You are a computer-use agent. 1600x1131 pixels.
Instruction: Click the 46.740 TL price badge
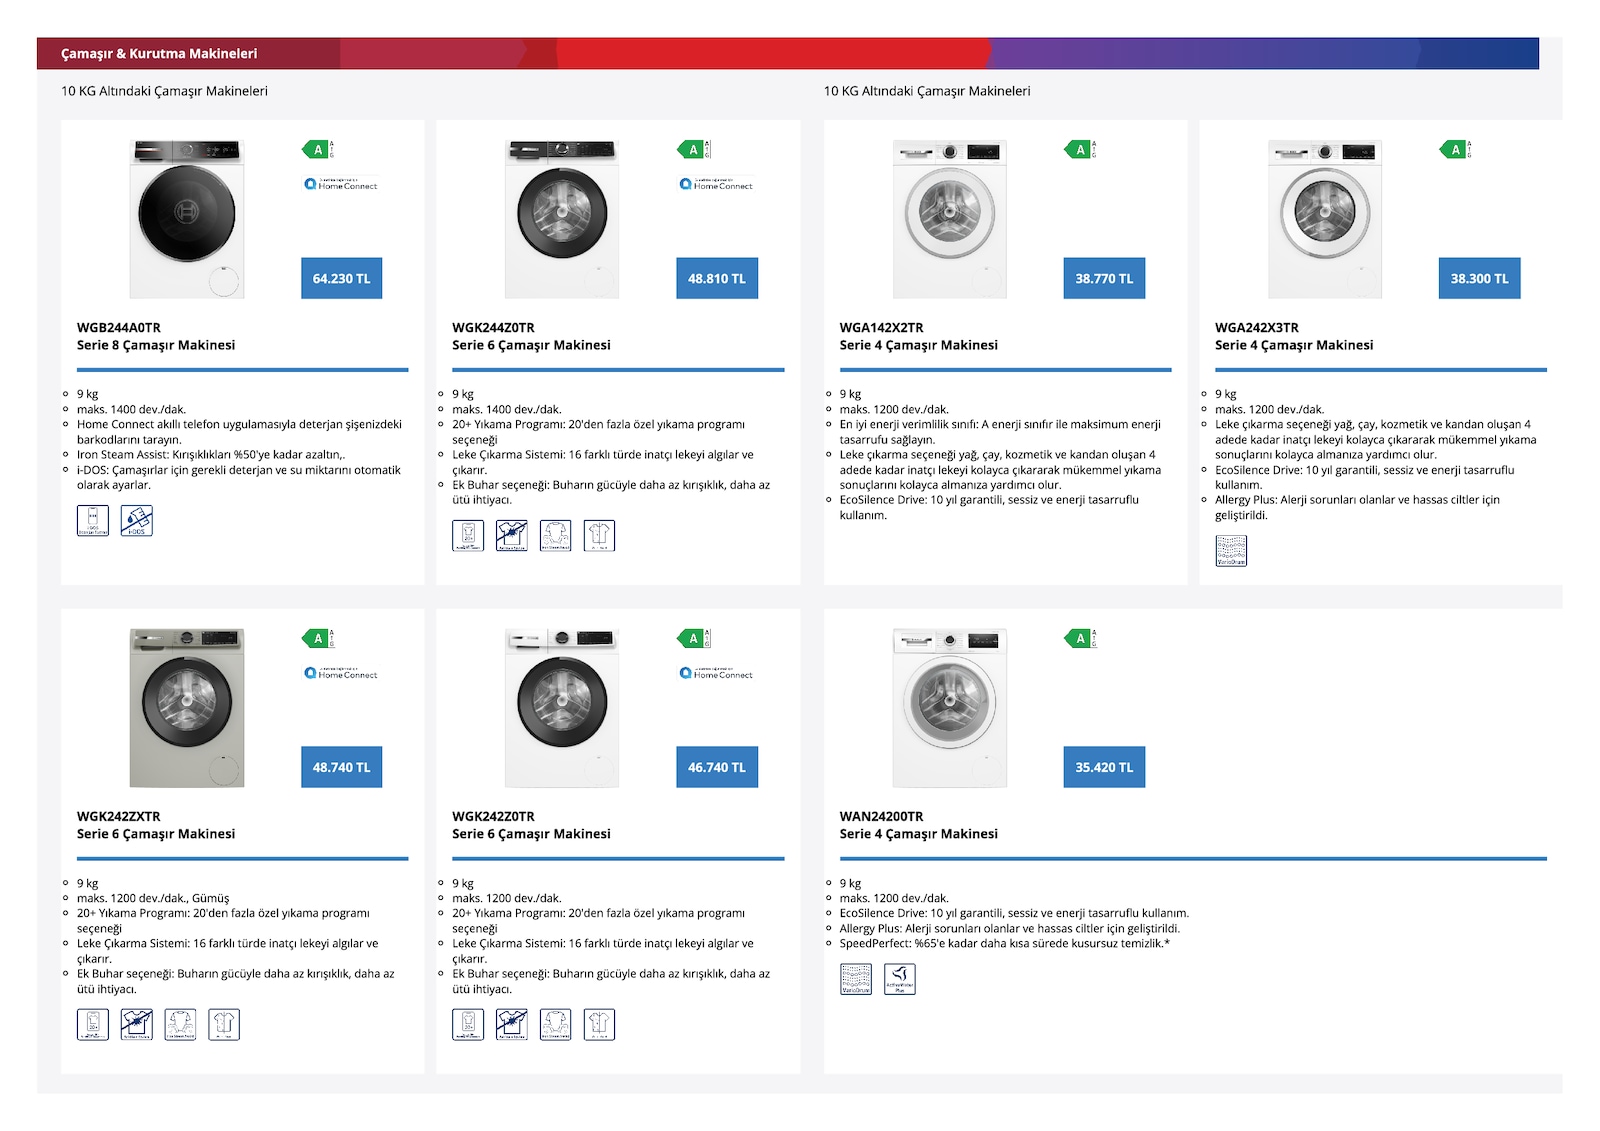[717, 767]
